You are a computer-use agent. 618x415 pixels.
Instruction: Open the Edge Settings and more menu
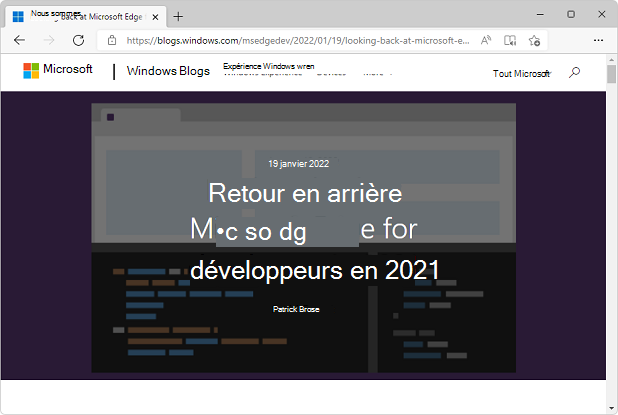click(598, 40)
